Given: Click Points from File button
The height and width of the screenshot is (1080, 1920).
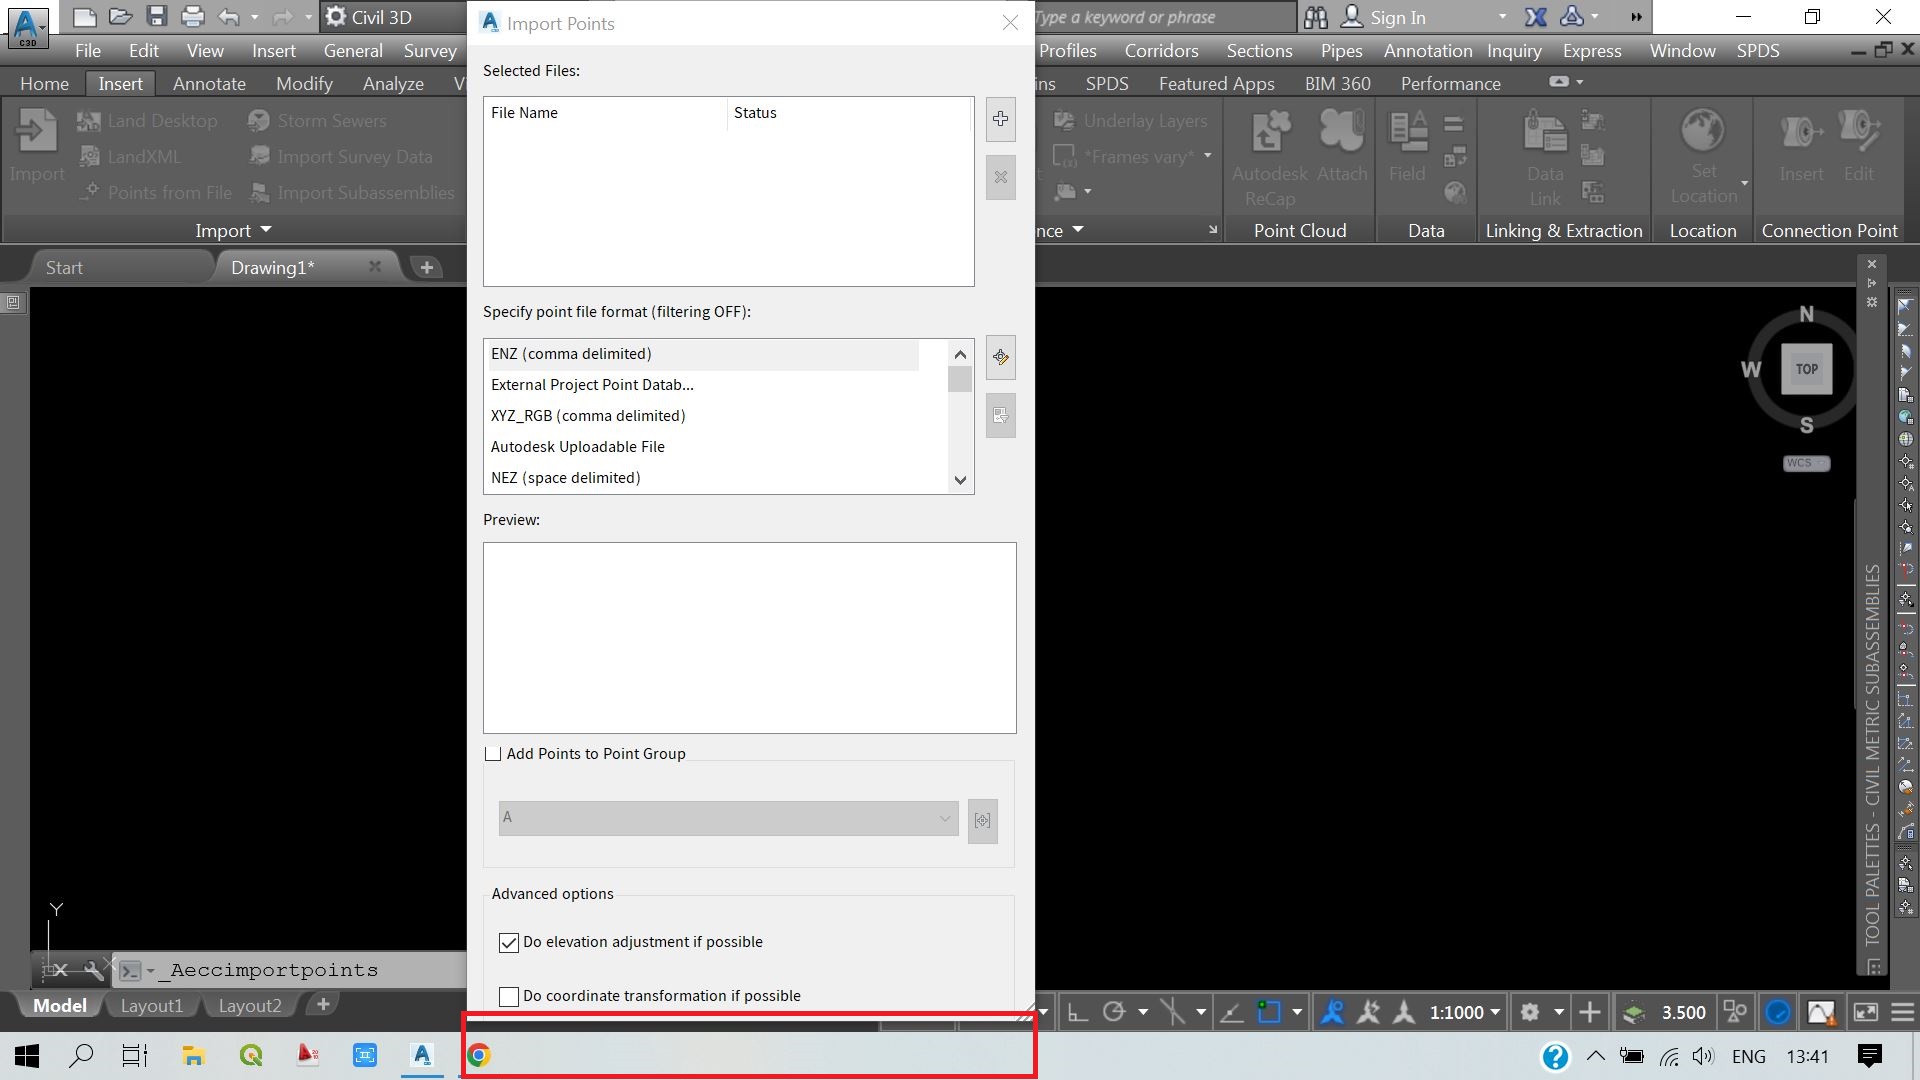Looking at the screenshot, I should pyautogui.click(x=155, y=193).
